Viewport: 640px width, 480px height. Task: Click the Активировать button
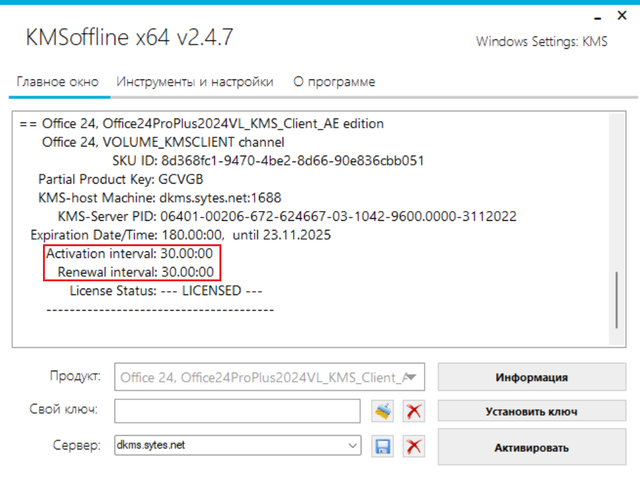(x=532, y=447)
